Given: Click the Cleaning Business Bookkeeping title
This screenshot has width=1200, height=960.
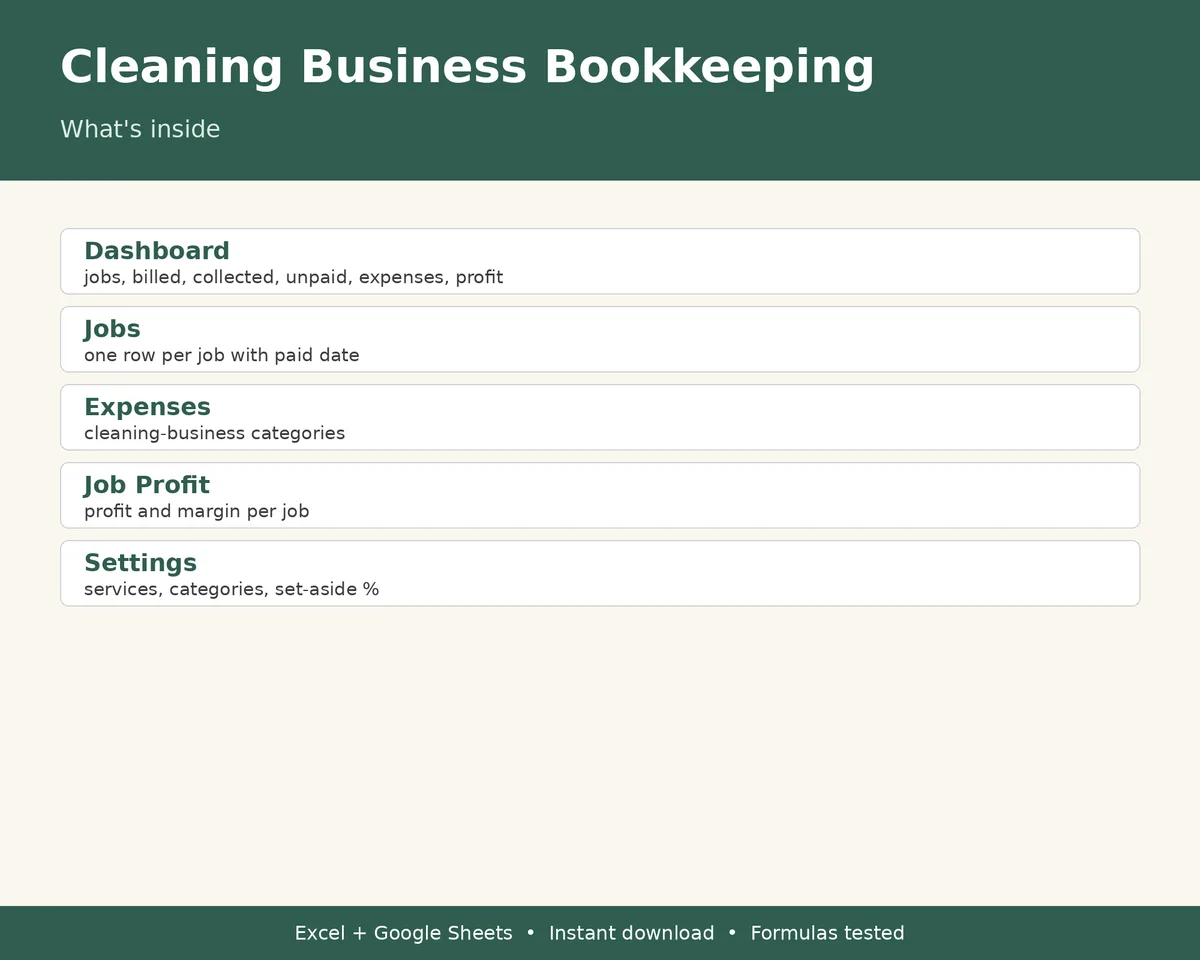Looking at the screenshot, I should tap(467, 68).
